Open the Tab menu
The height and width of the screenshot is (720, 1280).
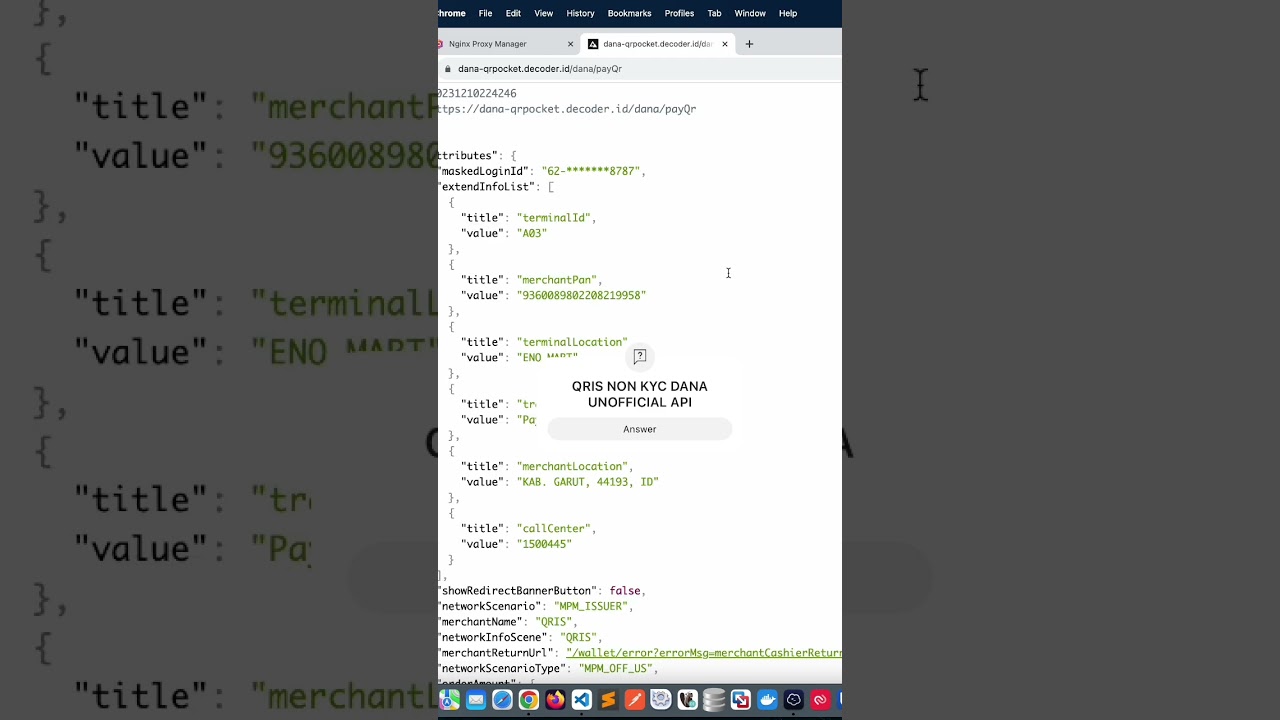[714, 13]
